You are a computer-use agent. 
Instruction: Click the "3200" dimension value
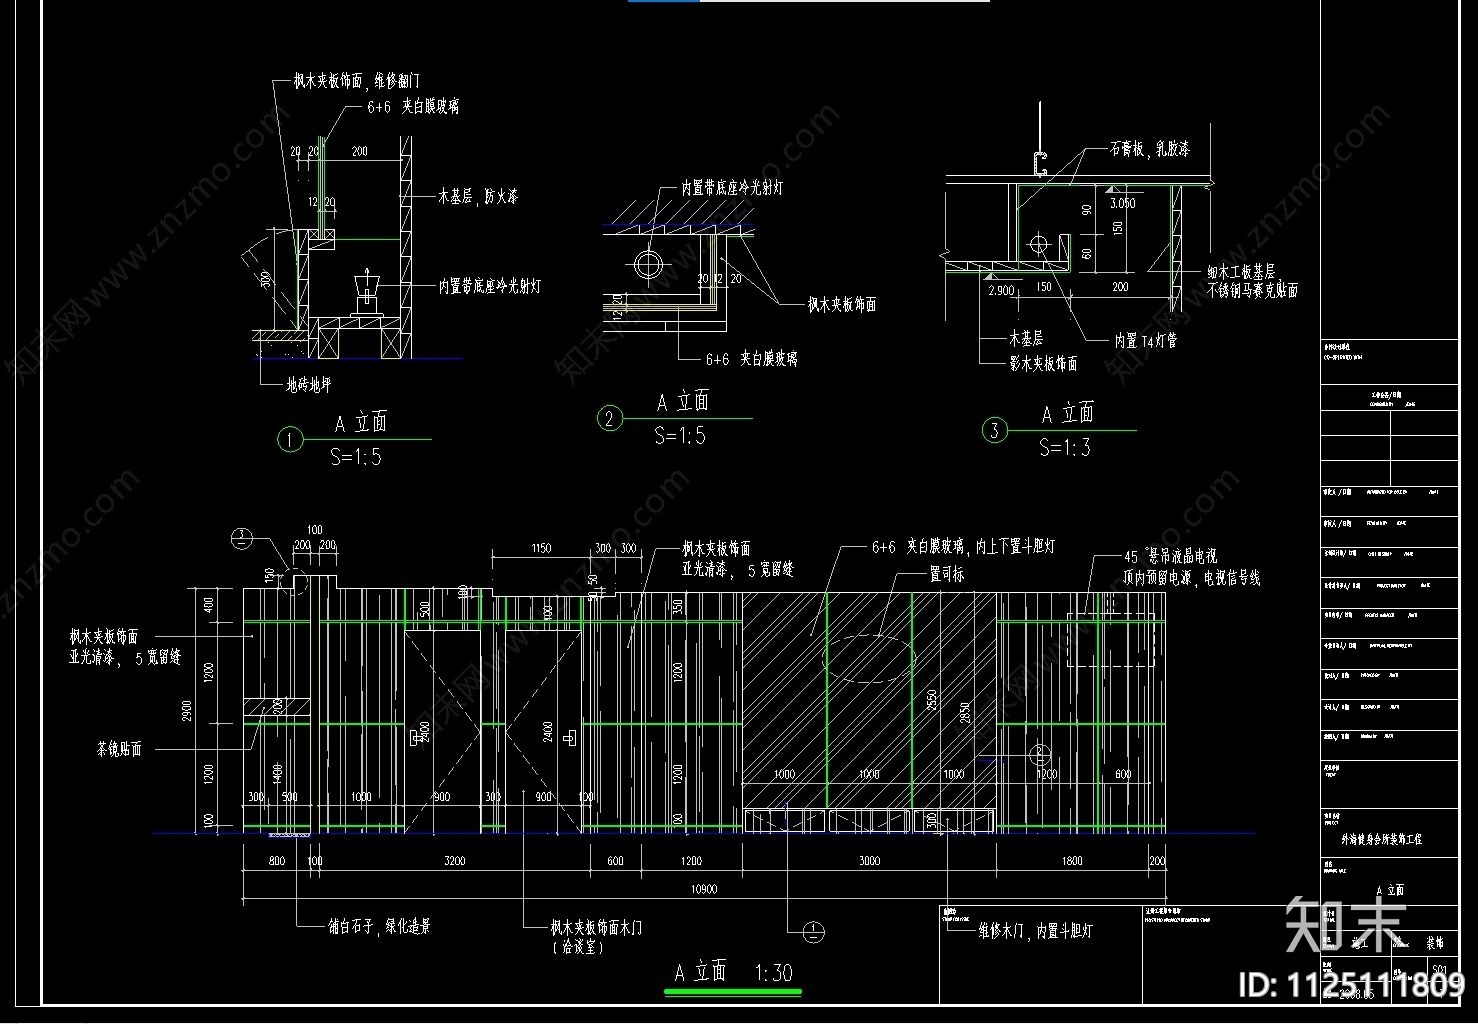point(454,861)
